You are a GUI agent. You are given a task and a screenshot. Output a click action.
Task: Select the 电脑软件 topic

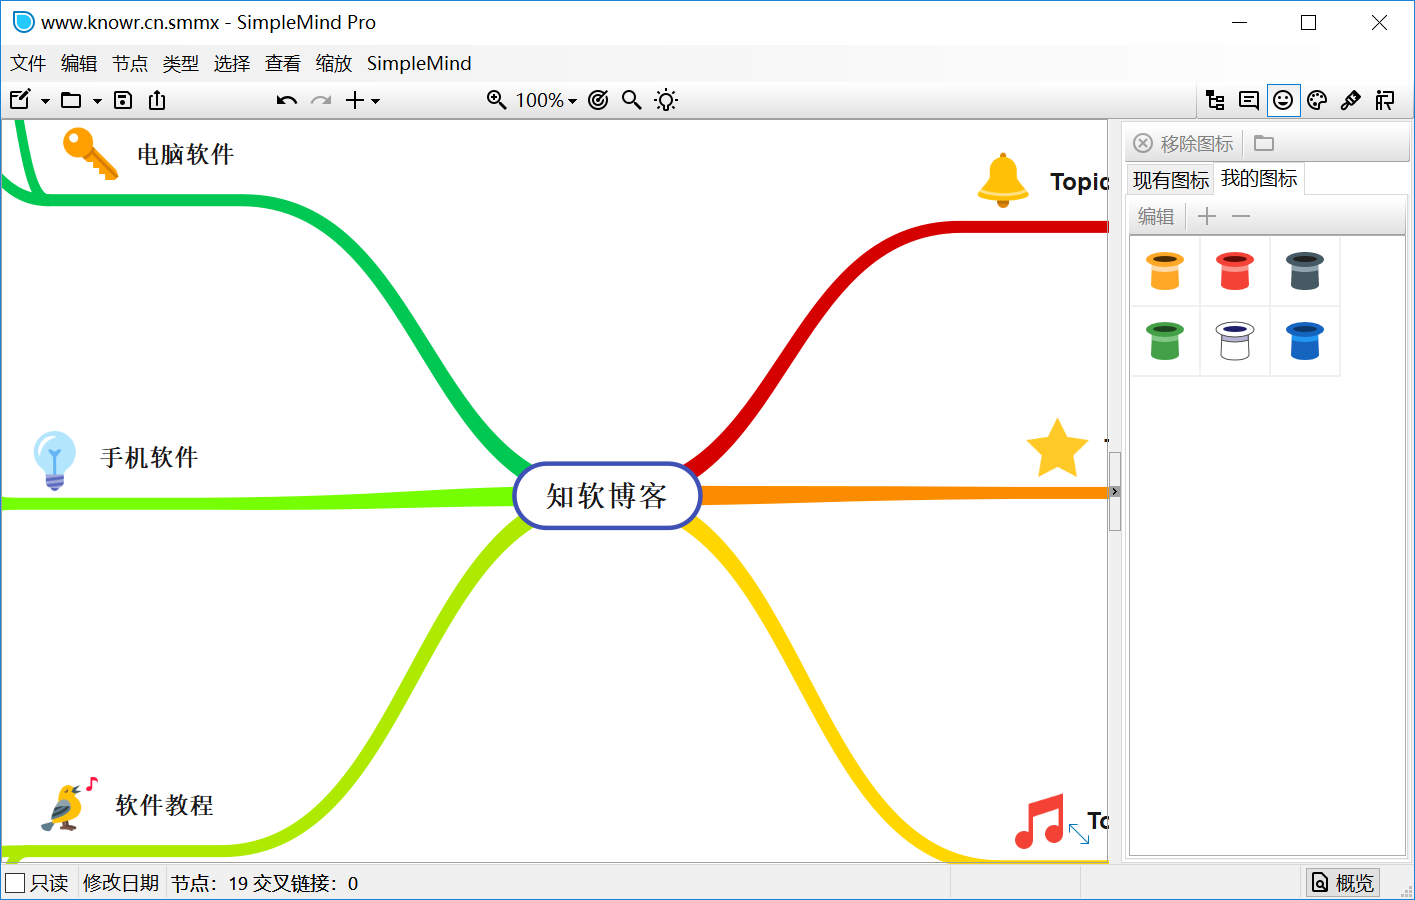(x=185, y=155)
